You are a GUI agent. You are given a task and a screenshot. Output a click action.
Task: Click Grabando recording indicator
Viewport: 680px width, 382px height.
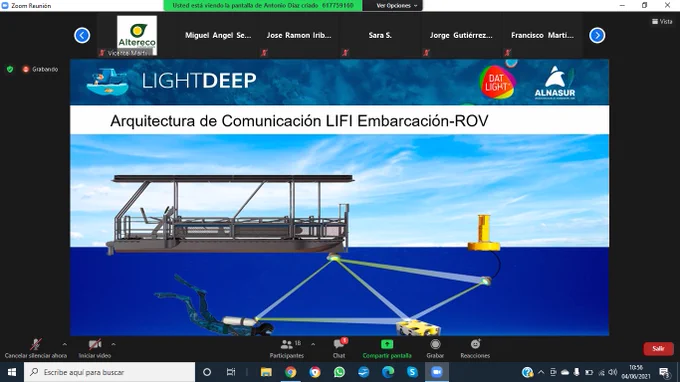pos(40,69)
